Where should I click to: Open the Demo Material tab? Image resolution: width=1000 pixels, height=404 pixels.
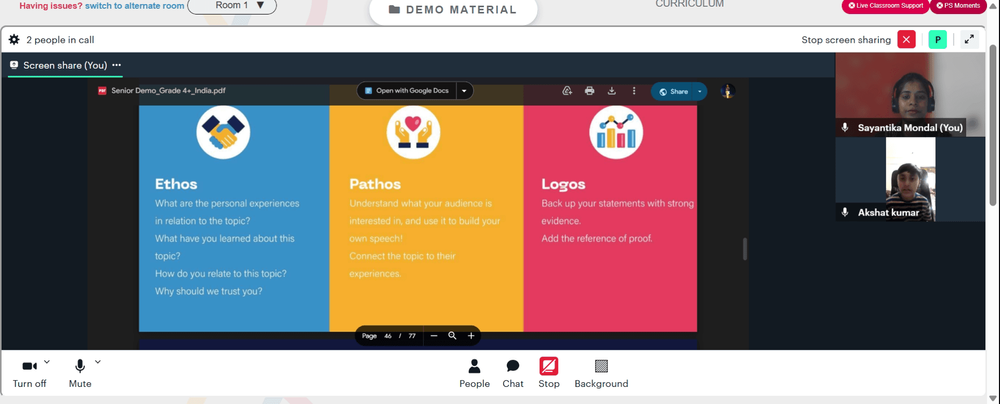(453, 10)
